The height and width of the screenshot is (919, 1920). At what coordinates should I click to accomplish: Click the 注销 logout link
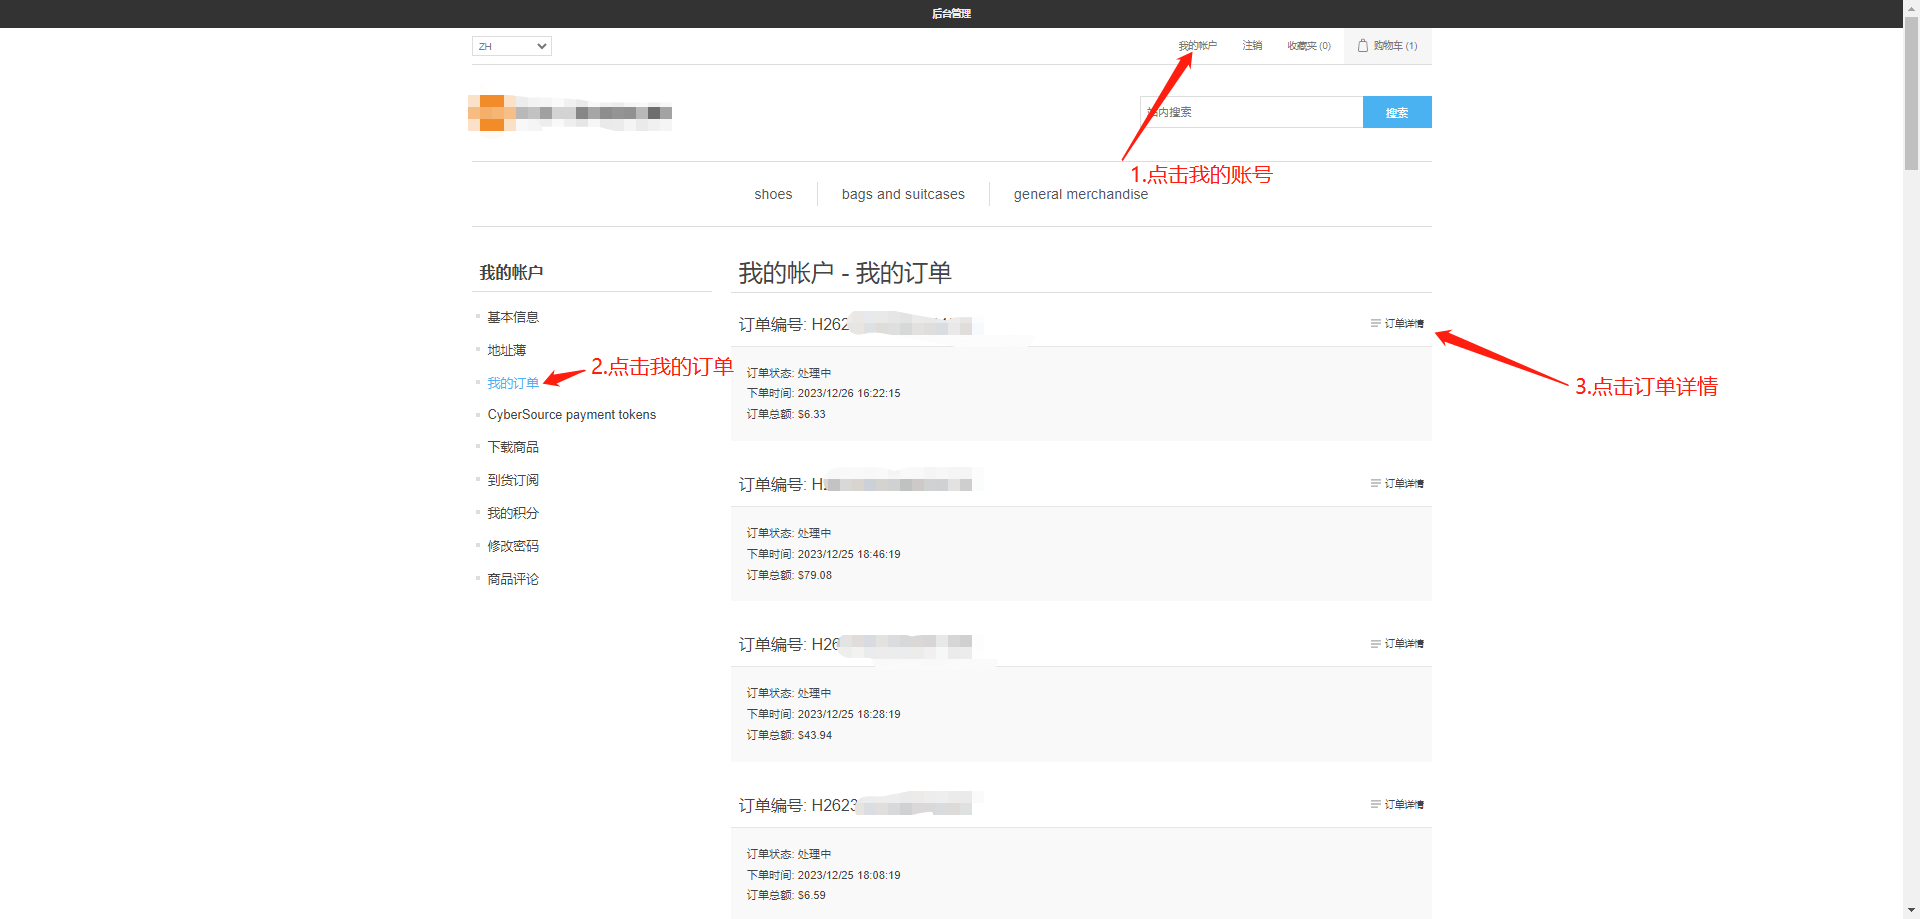pyautogui.click(x=1252, y=46)
